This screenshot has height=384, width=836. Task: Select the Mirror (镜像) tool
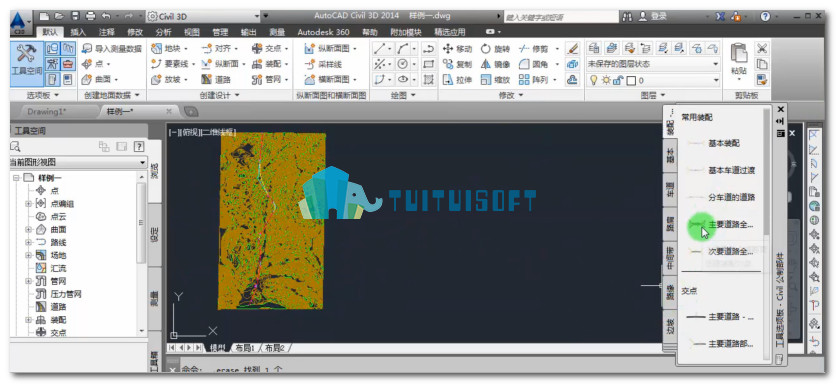pyautogui.click(x=495, y=65)
